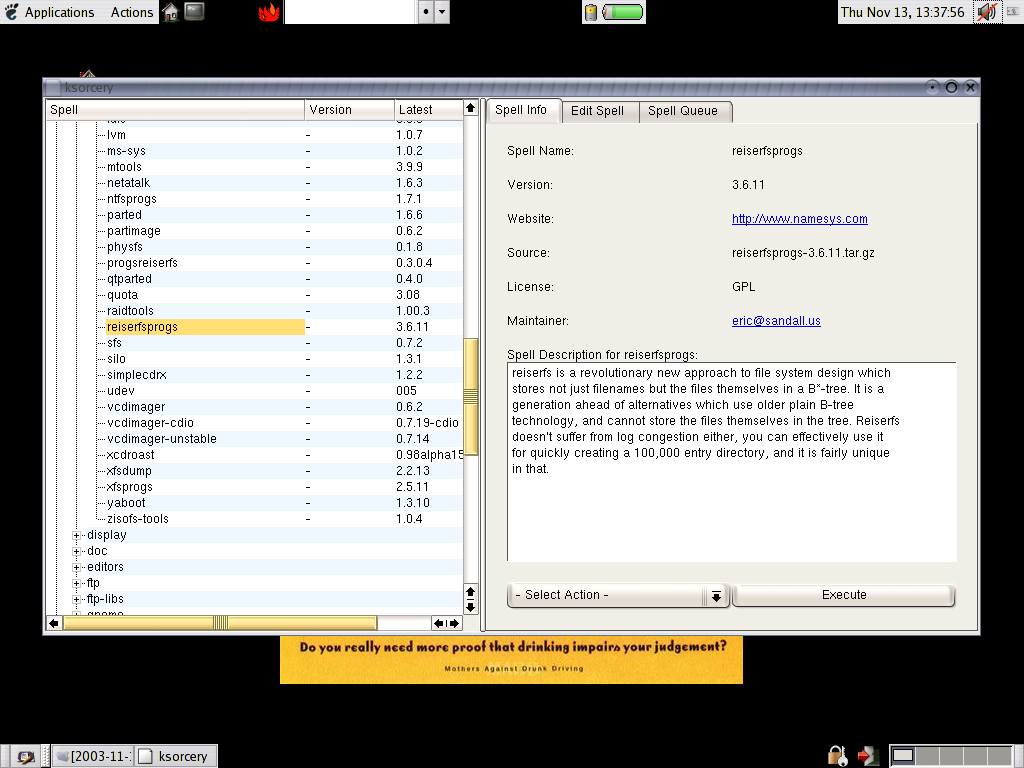Switch to the Edit Spell tab
1024x768 pixels.
click(x=597, y=111)
